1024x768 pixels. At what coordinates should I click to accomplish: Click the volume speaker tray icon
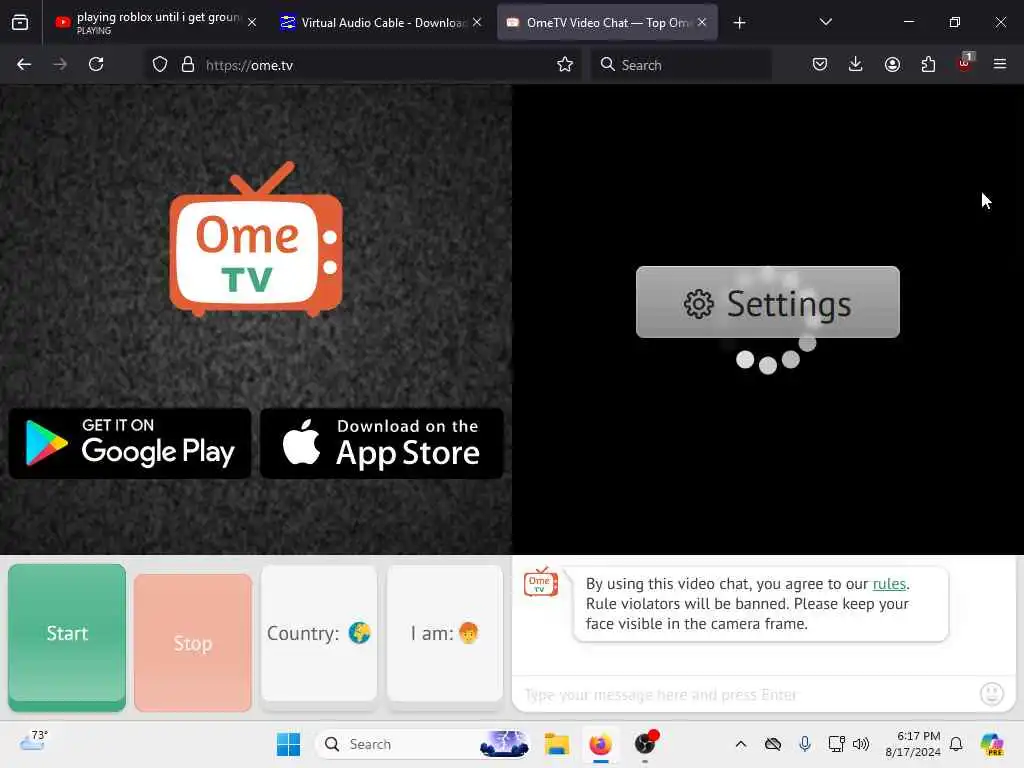pos(861,744)
